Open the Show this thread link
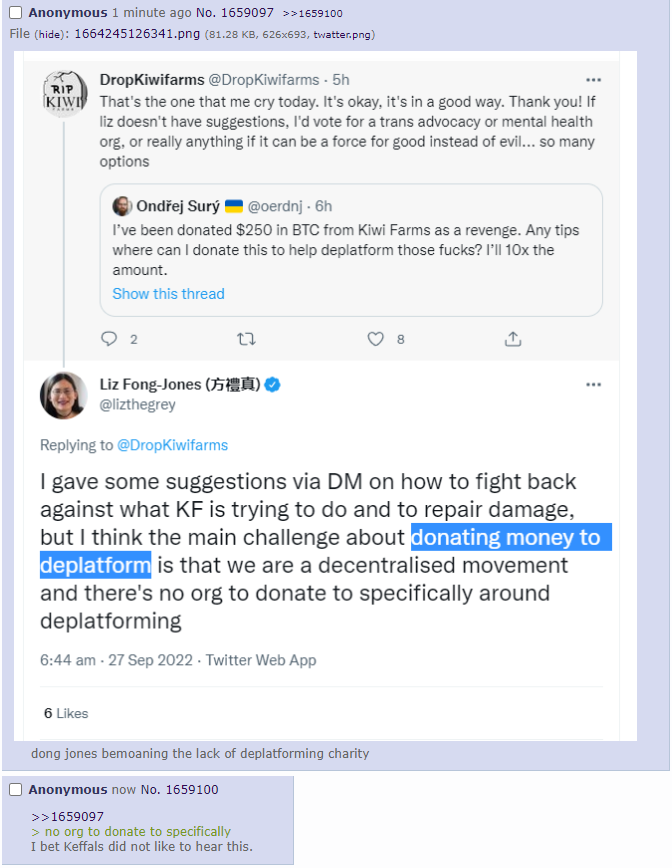The image size is (672, 868). coord(168,294)
